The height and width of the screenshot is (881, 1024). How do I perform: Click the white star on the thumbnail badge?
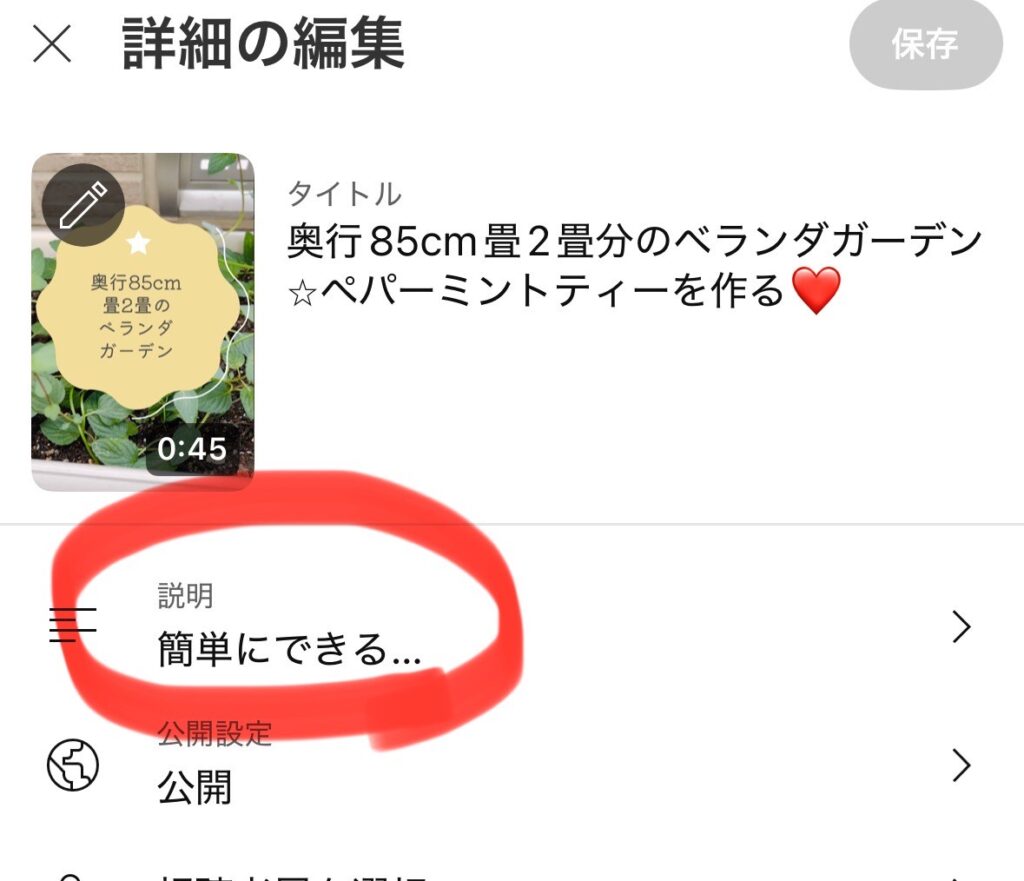(138, 243)
